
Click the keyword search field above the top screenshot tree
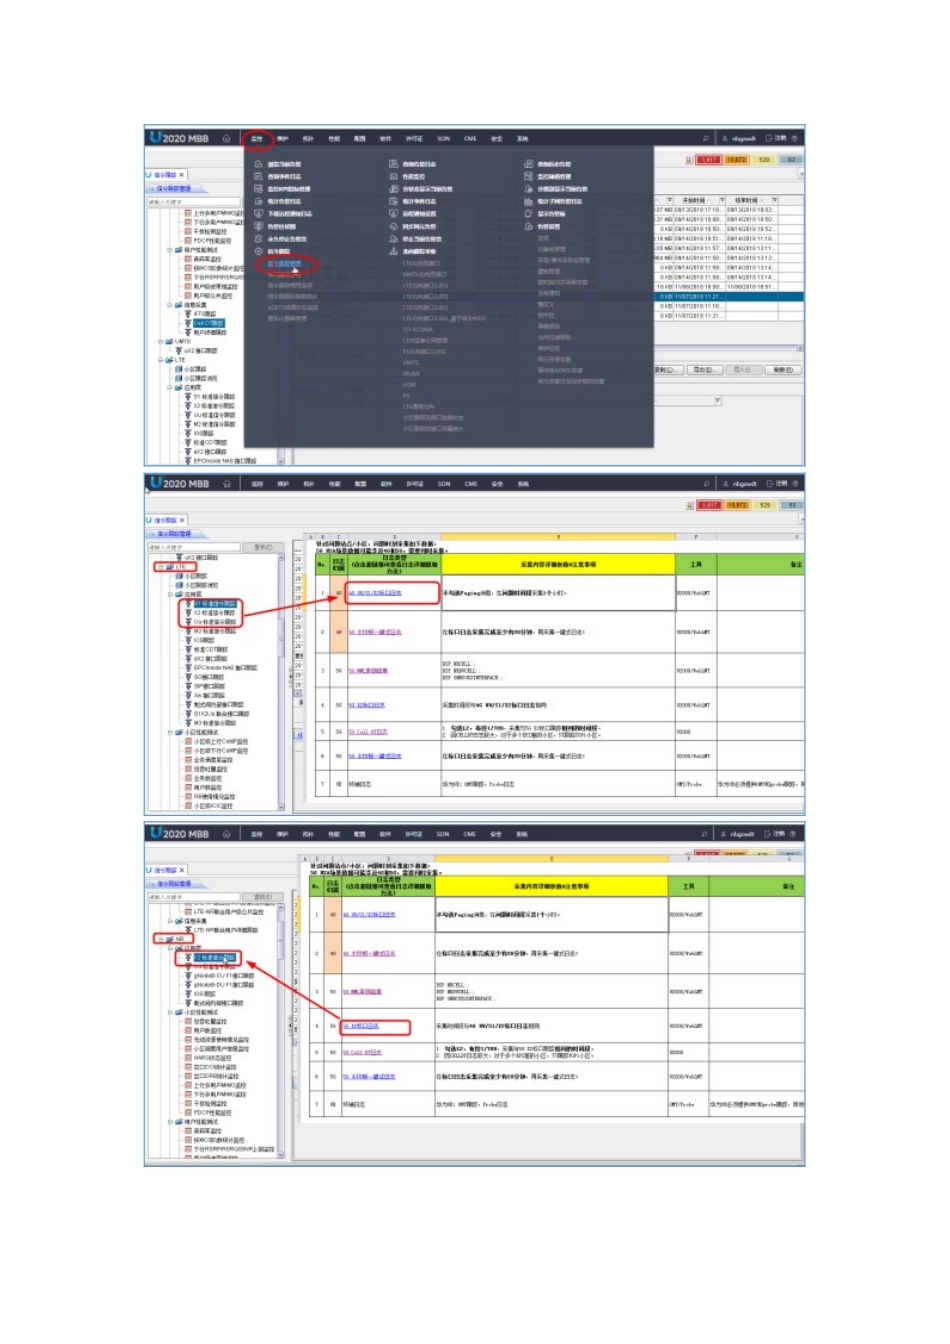[x=194, y=201]
